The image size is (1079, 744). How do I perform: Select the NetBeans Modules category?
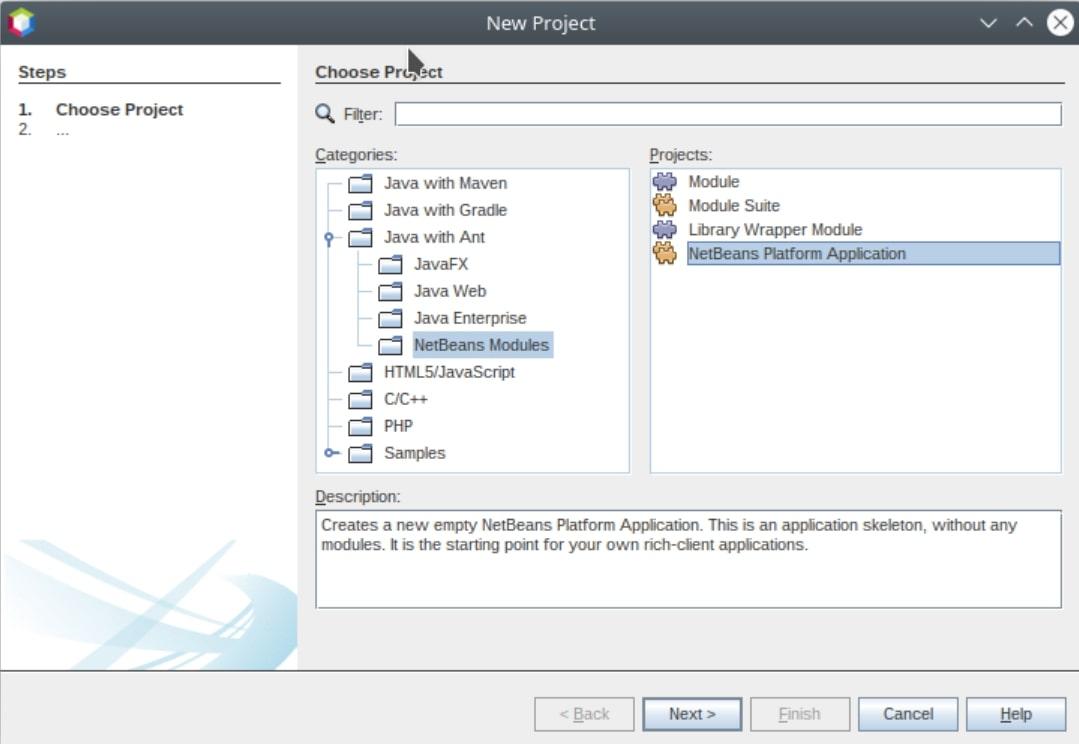(482, 345)
